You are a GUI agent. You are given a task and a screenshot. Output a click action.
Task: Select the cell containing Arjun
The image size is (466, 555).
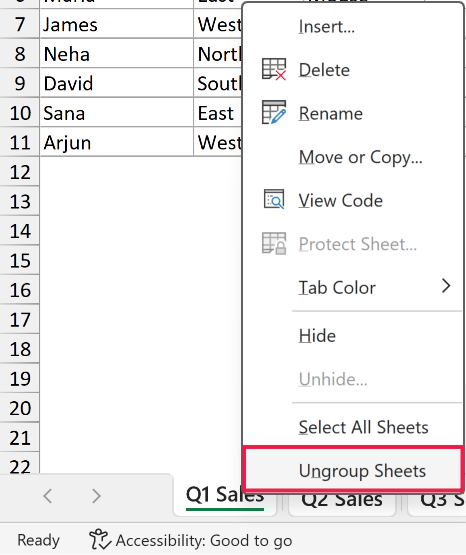pyautogui.click(x=116, y=142)
